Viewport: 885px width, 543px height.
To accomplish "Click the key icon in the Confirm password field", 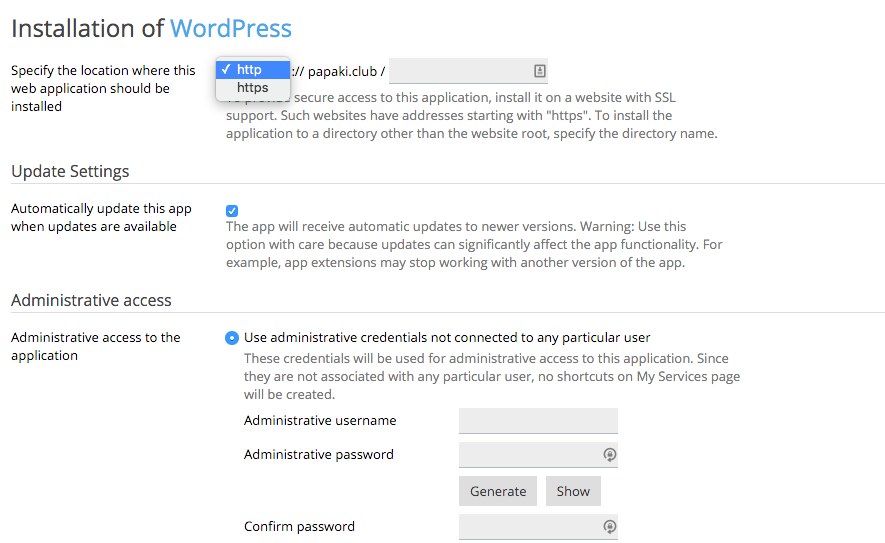I will (610, 527).
